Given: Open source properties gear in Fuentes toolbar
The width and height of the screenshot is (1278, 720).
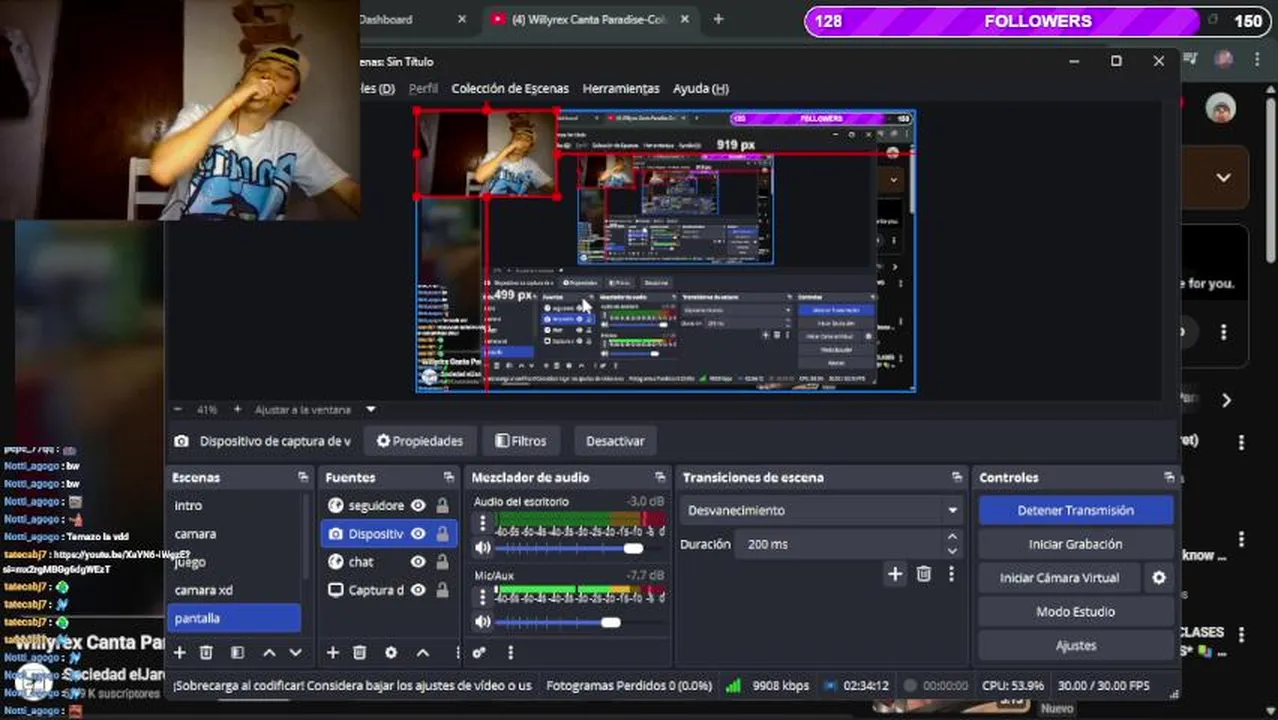Looking at the screenshot, I should click(391, 653).
